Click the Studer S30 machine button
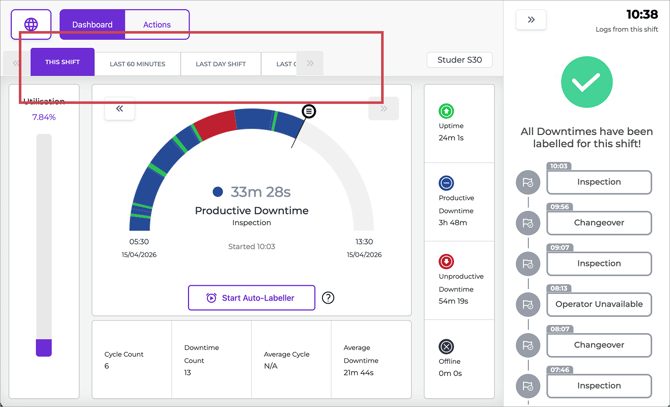 click(459, 60)
